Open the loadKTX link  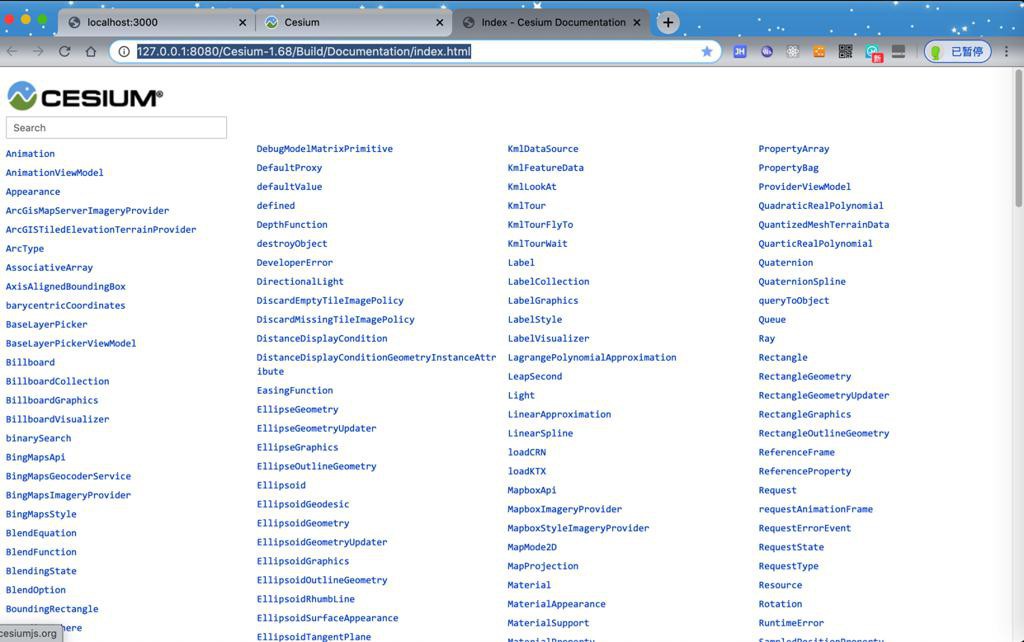click(526, 471)
